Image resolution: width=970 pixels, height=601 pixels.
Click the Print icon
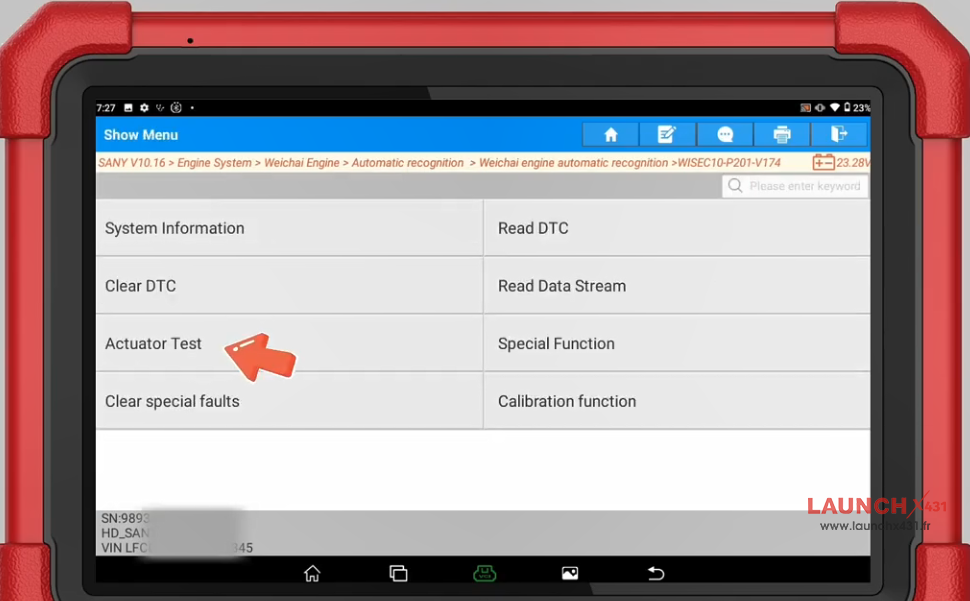[x=781, y=134]
